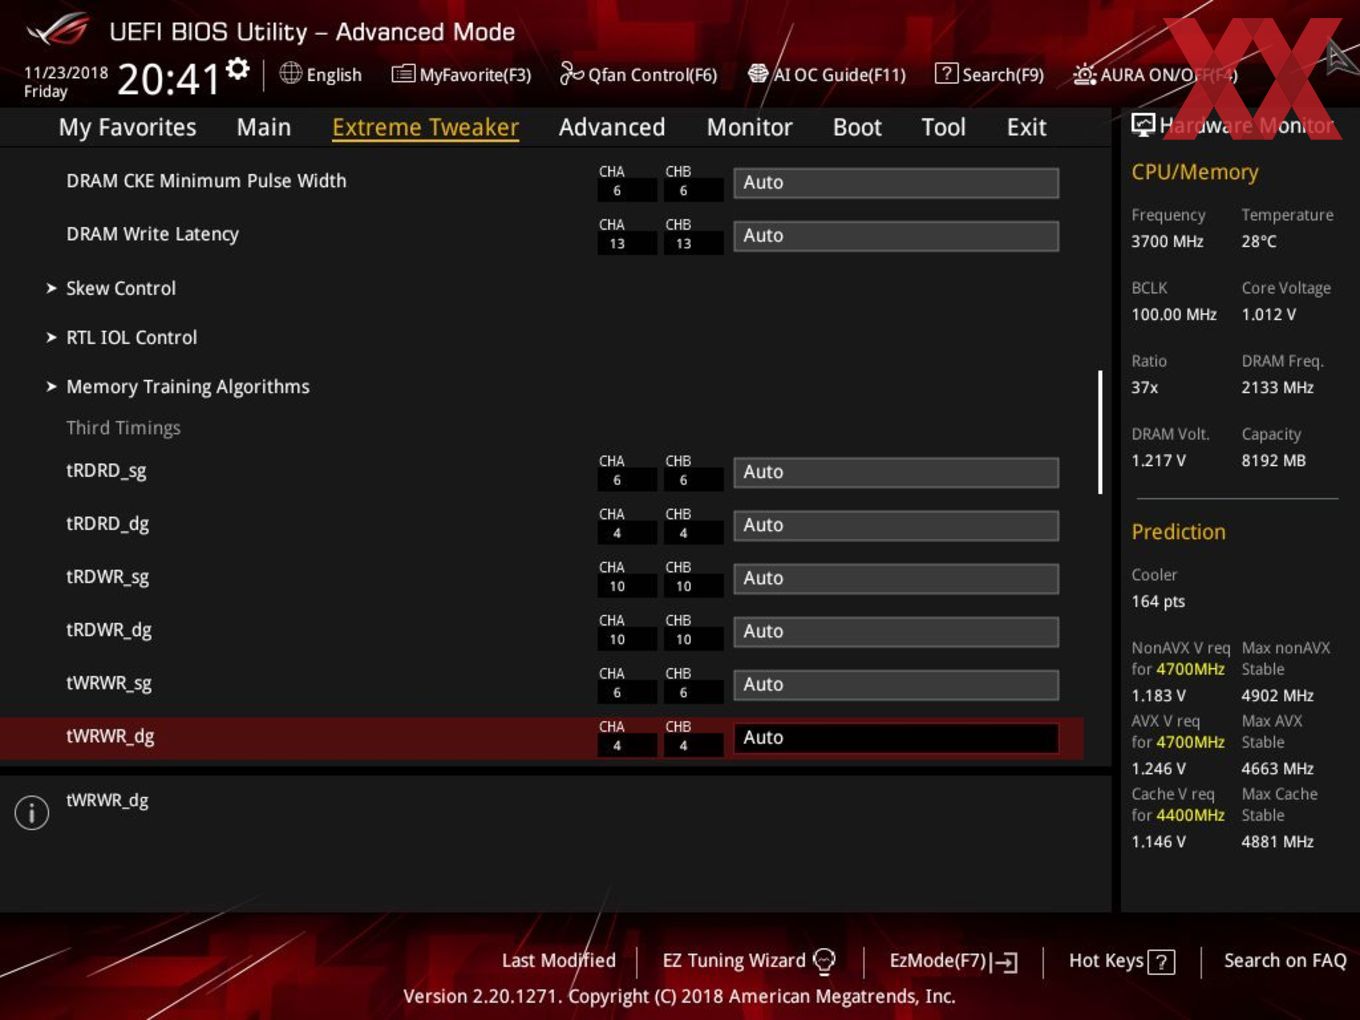Open the Exit tab
This screenshot has width=1360, height=1020.
point(1026,127)
